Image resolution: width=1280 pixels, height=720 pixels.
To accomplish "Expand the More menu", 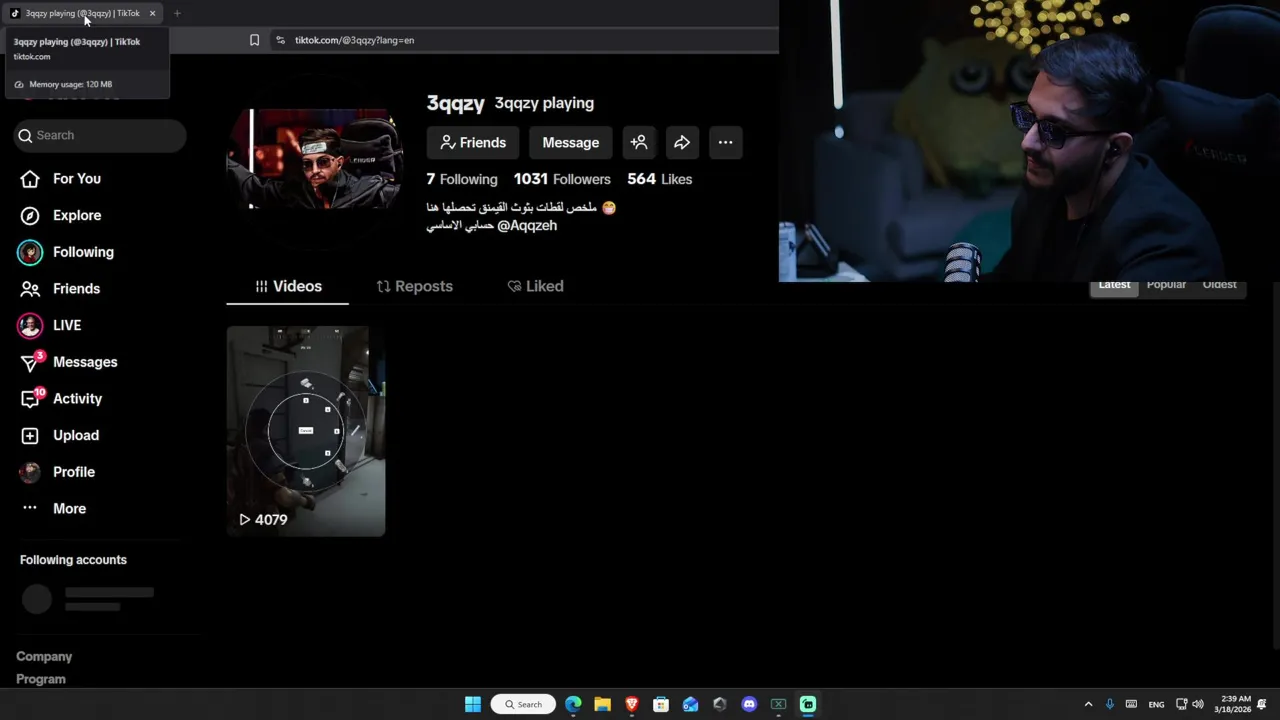I will (55, 509).
